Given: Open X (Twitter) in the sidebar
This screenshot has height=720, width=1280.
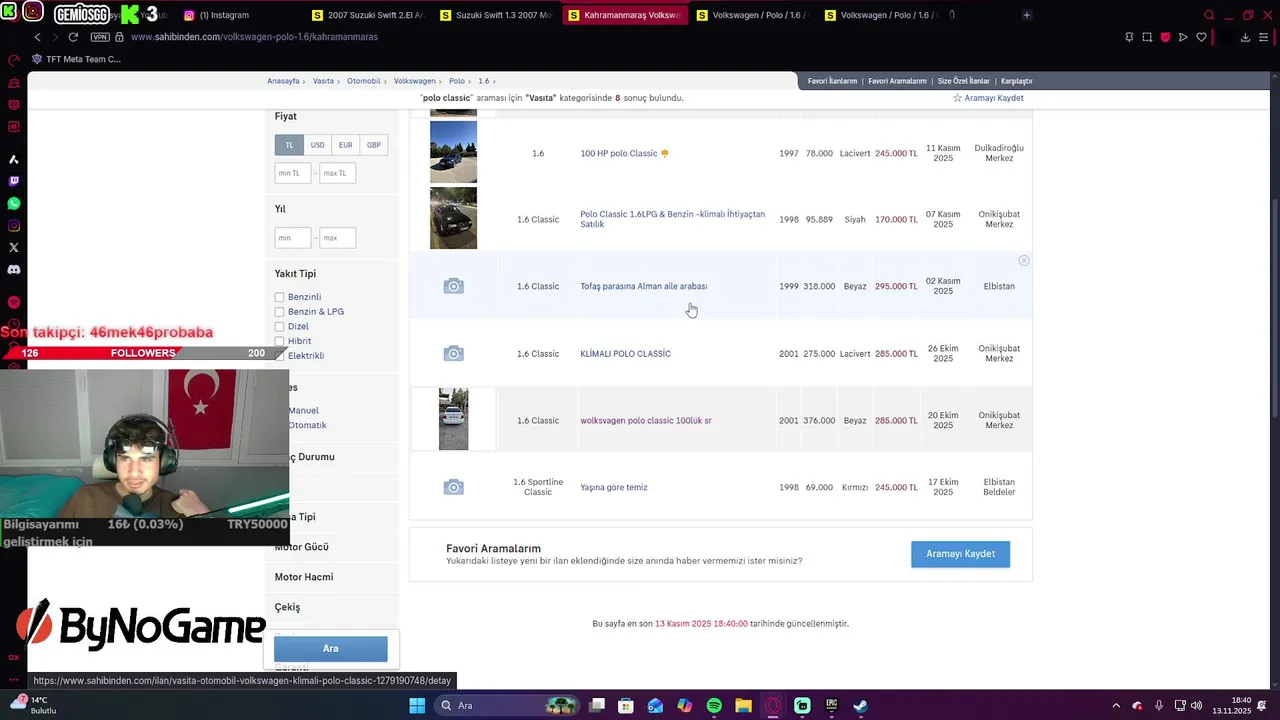Looking at the screenshot, I should (14, 247).
